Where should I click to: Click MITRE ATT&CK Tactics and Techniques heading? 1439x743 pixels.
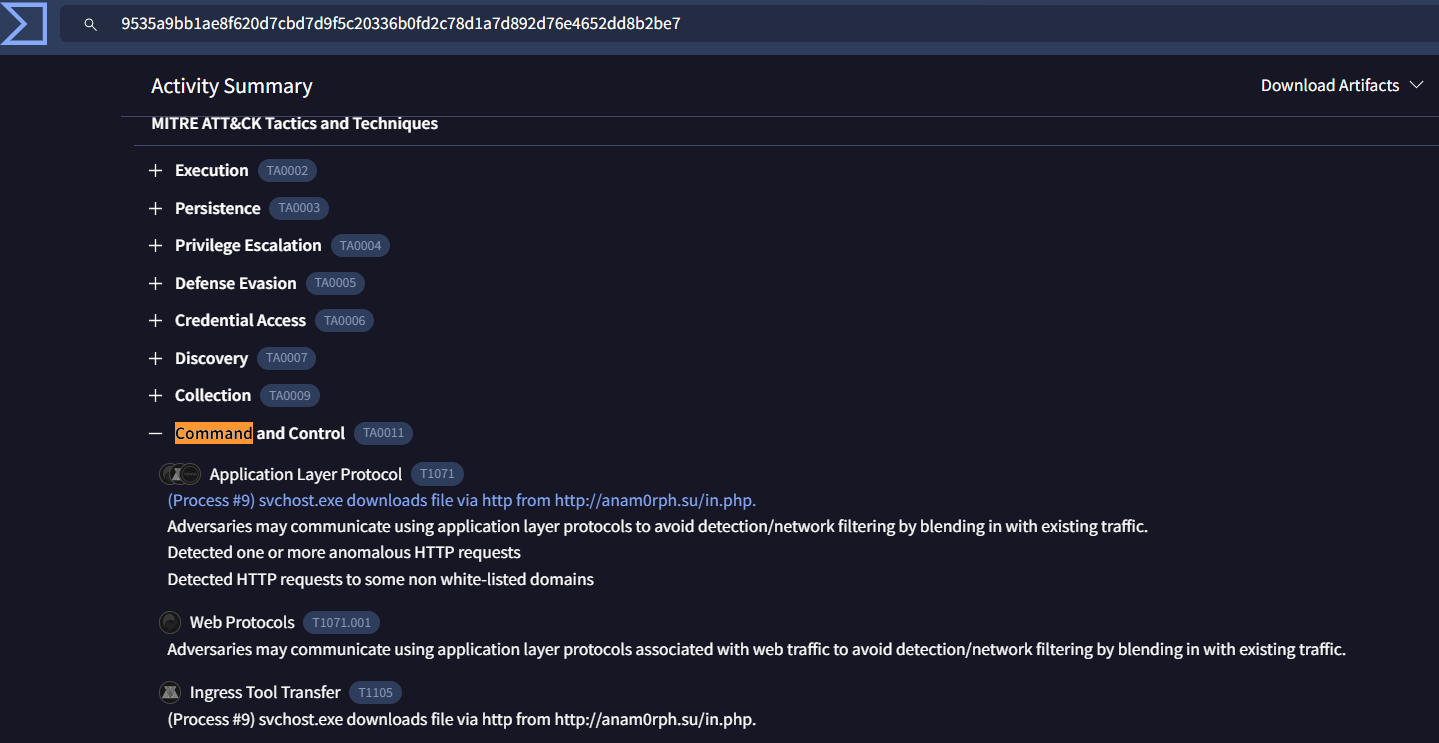[x=294, y=124]
